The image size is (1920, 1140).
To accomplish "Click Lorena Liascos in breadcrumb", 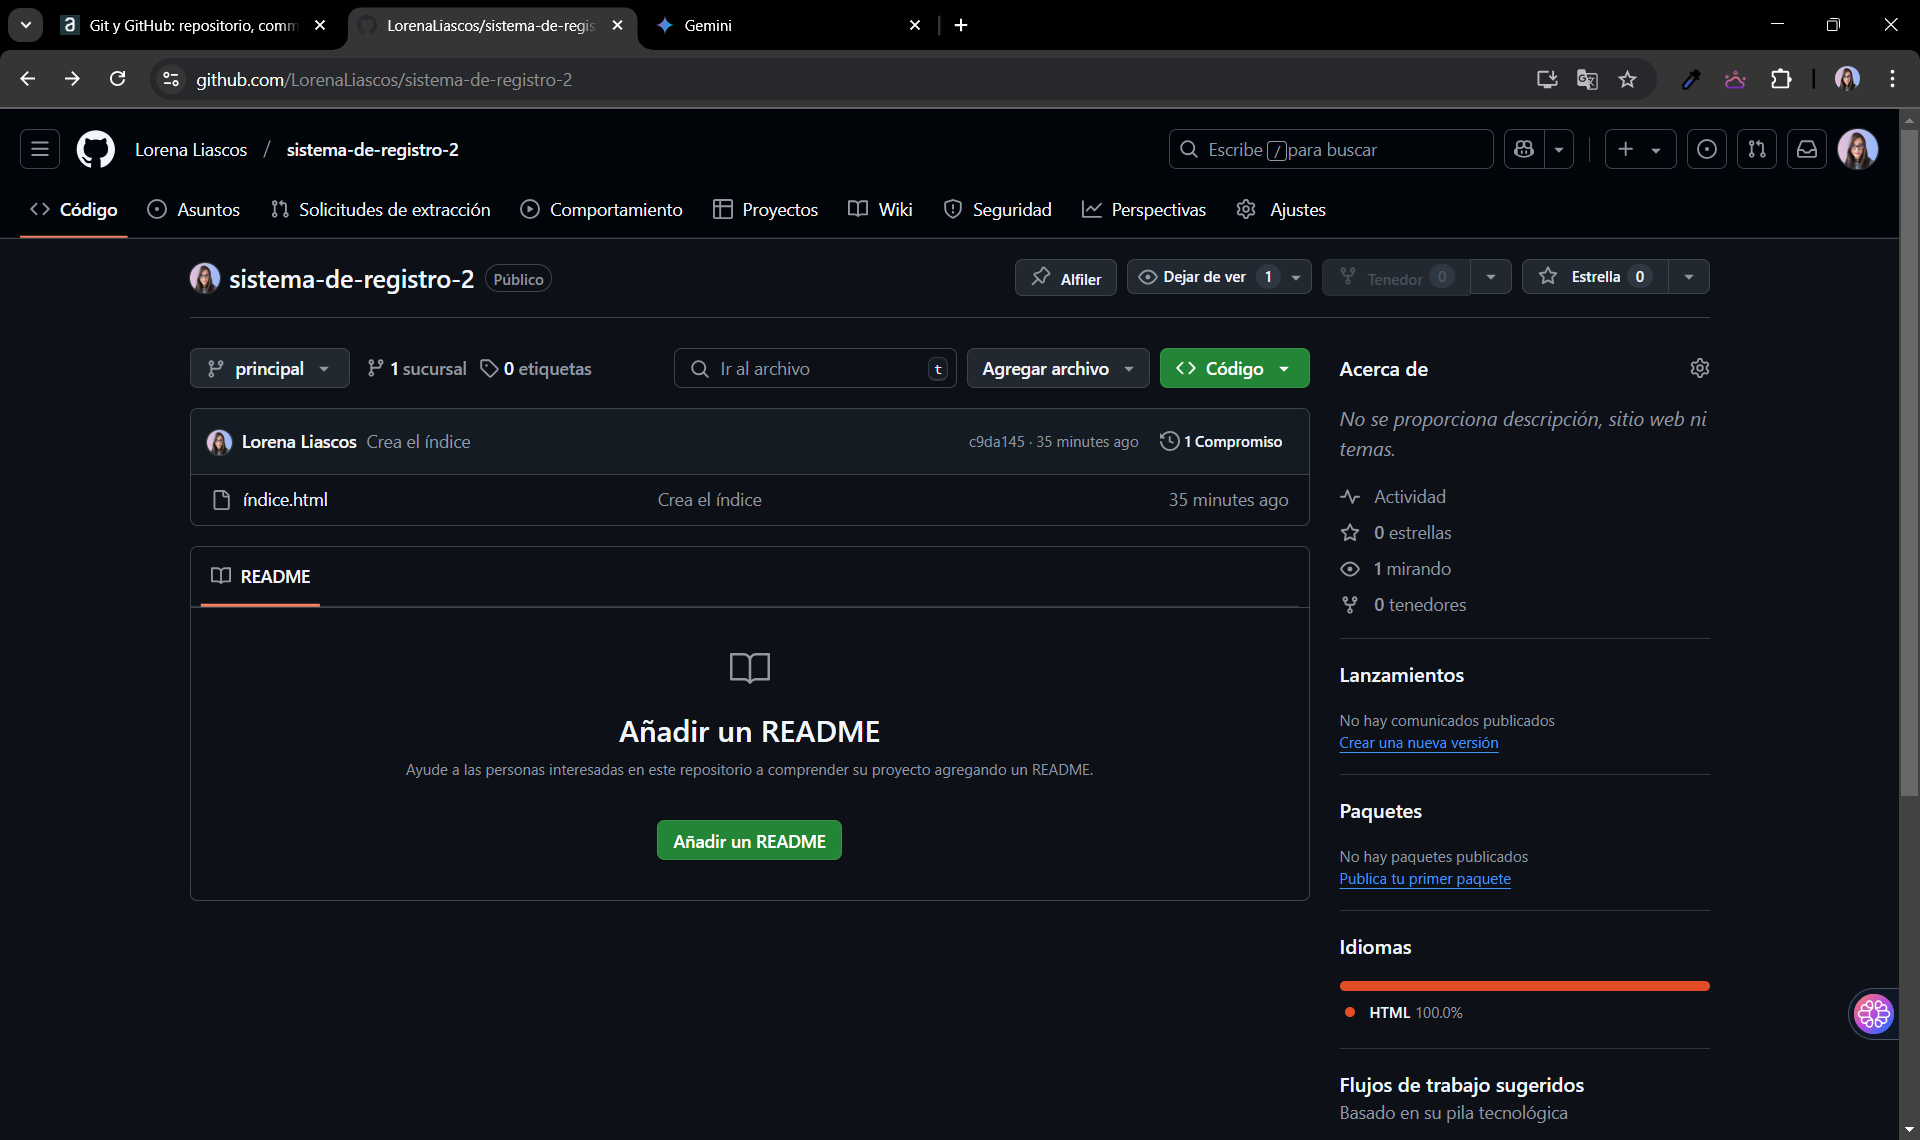I will pyautogui.click(x=191, y=150).
